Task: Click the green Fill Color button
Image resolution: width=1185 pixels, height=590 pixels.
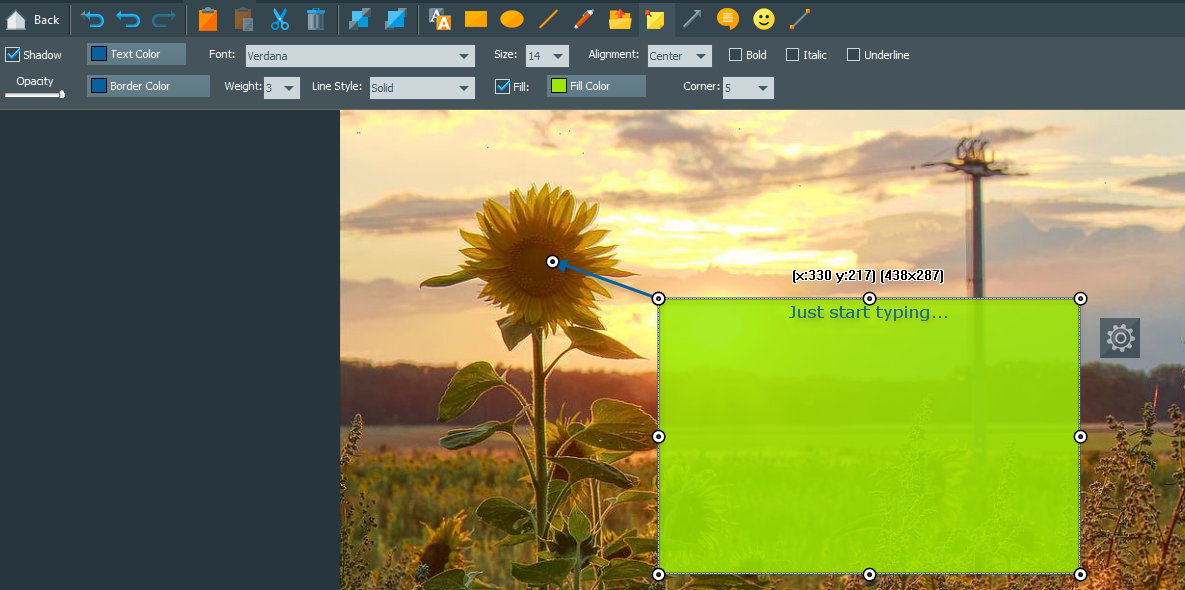Action: pyautogui.click(x=596, y=86)
